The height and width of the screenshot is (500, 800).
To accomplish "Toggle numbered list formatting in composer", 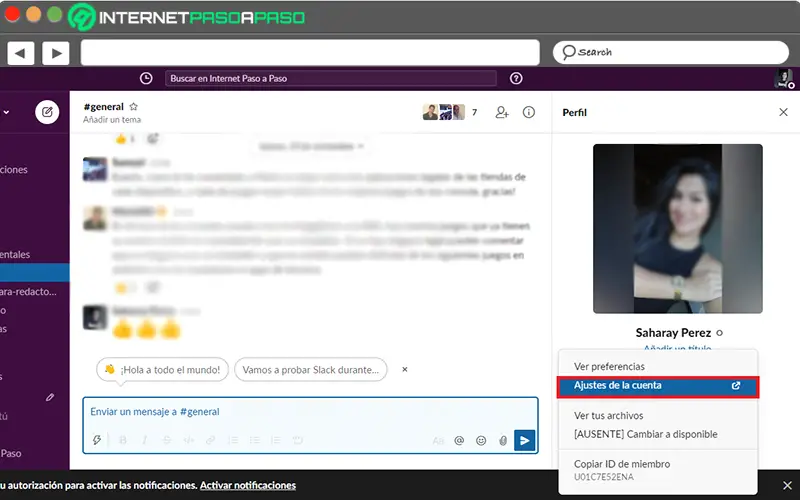I will pyautogui.click(x=233, y=440).
